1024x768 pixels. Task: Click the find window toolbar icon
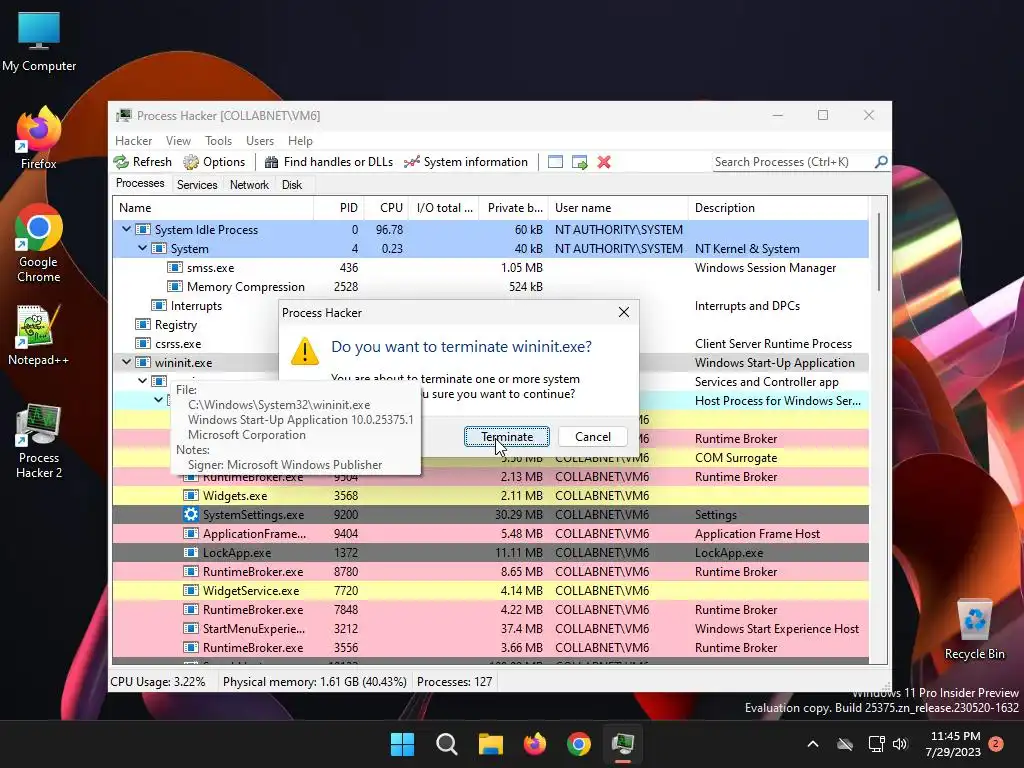tap(555, 162)
